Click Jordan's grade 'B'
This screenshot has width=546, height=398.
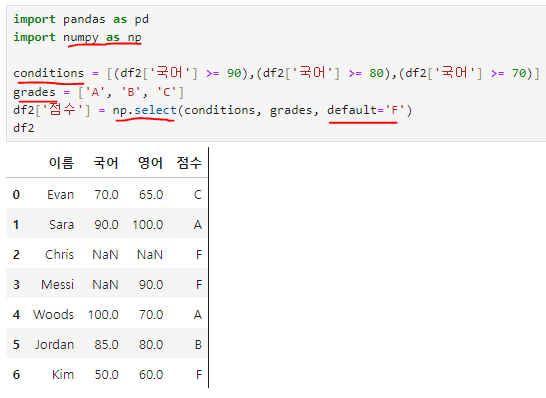(x=198, y=344)
